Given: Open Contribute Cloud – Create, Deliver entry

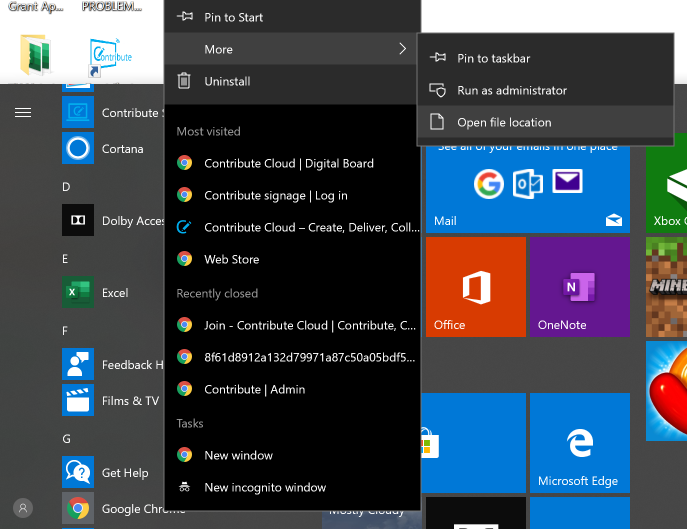Looking at the screenshot, I should tap(292, 227).
